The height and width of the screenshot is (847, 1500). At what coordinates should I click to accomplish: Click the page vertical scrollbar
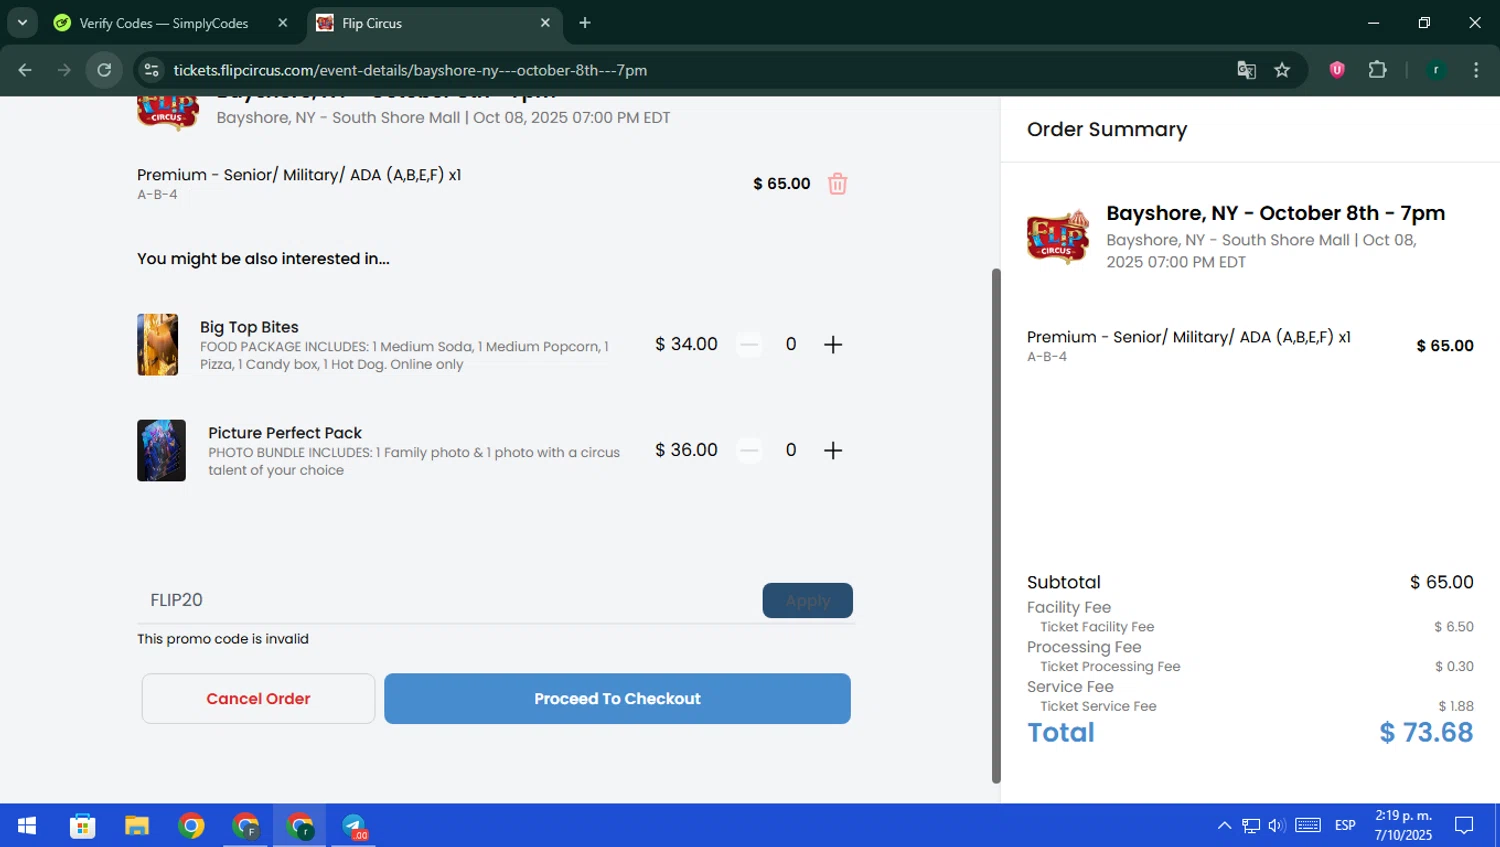[x=996, y=525]
